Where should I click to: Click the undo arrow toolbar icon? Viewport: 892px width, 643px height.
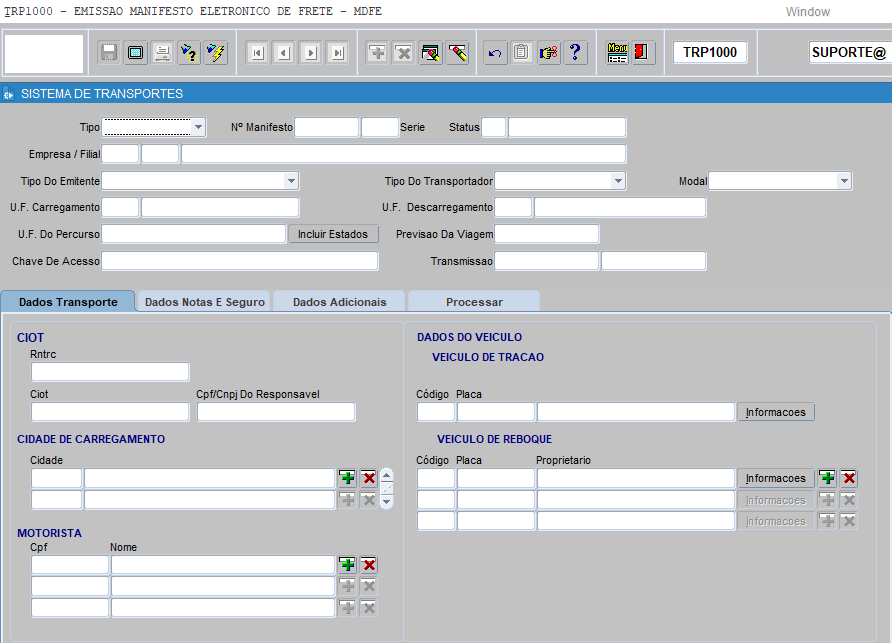tap(495, 53)
